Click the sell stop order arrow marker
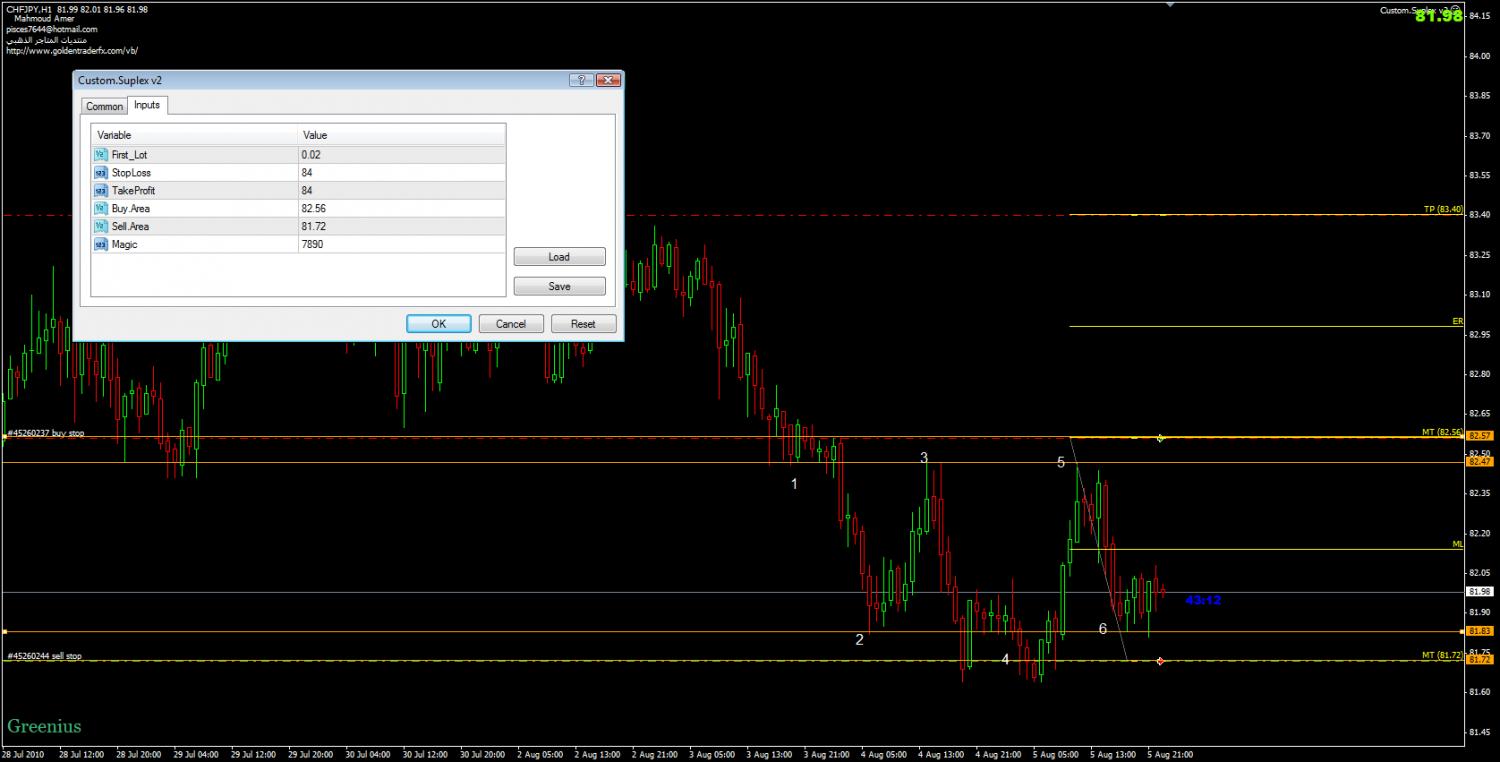The image size is (1500, 762). click(1159, 661)
